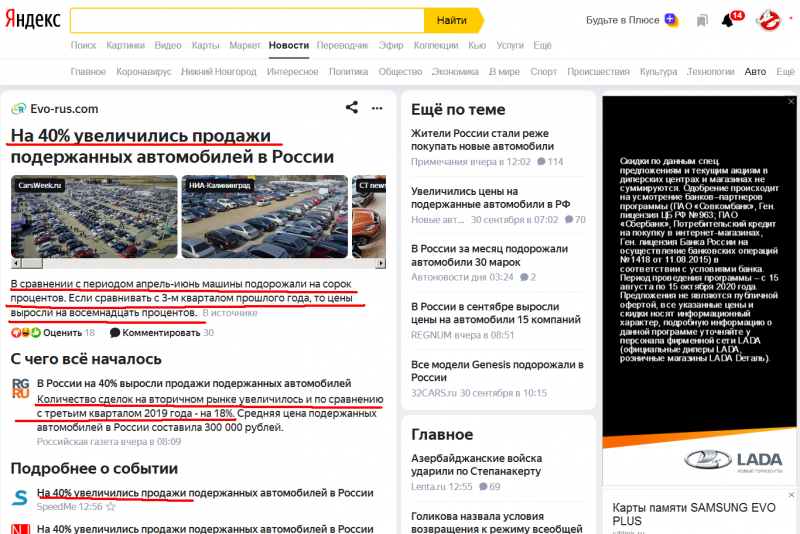The width and height of the screenshot is (800, 534).
Task: Click the share icon on the article
Action: coord(352,107)
